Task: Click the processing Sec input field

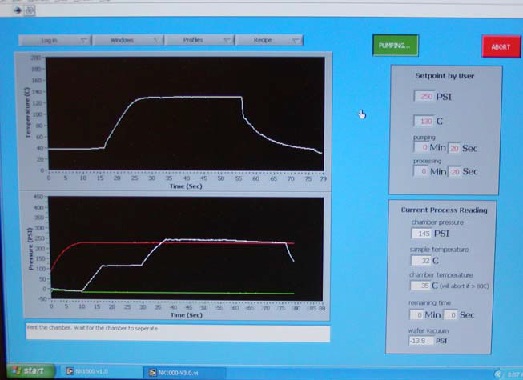Action: pyautogui.click(x=455, y=171)
